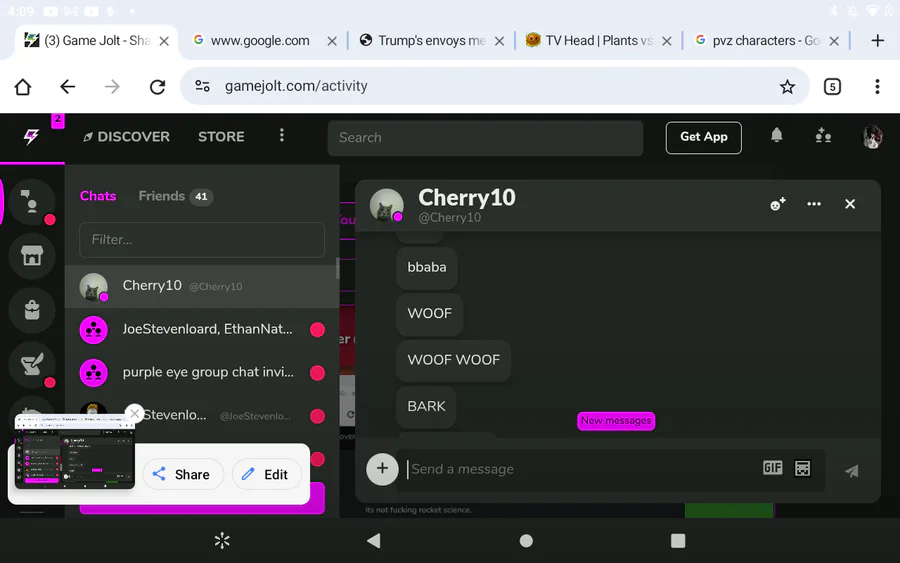The width and height of the screenshot is (900, 563).
Task: Focus the Send a message field
Action: click(x=580, y=469)
